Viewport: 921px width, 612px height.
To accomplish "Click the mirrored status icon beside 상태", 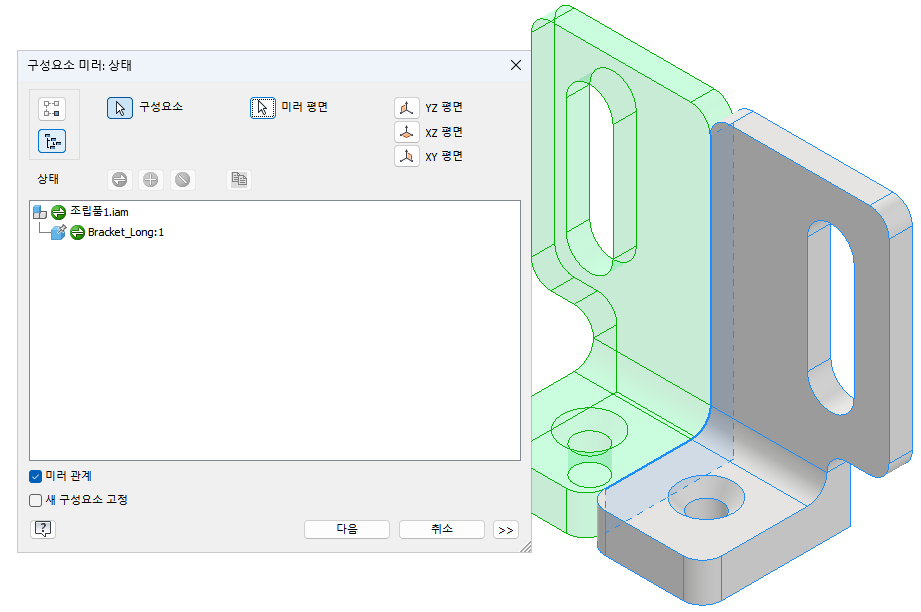I will pyautogui.click(x=120, y=180).
